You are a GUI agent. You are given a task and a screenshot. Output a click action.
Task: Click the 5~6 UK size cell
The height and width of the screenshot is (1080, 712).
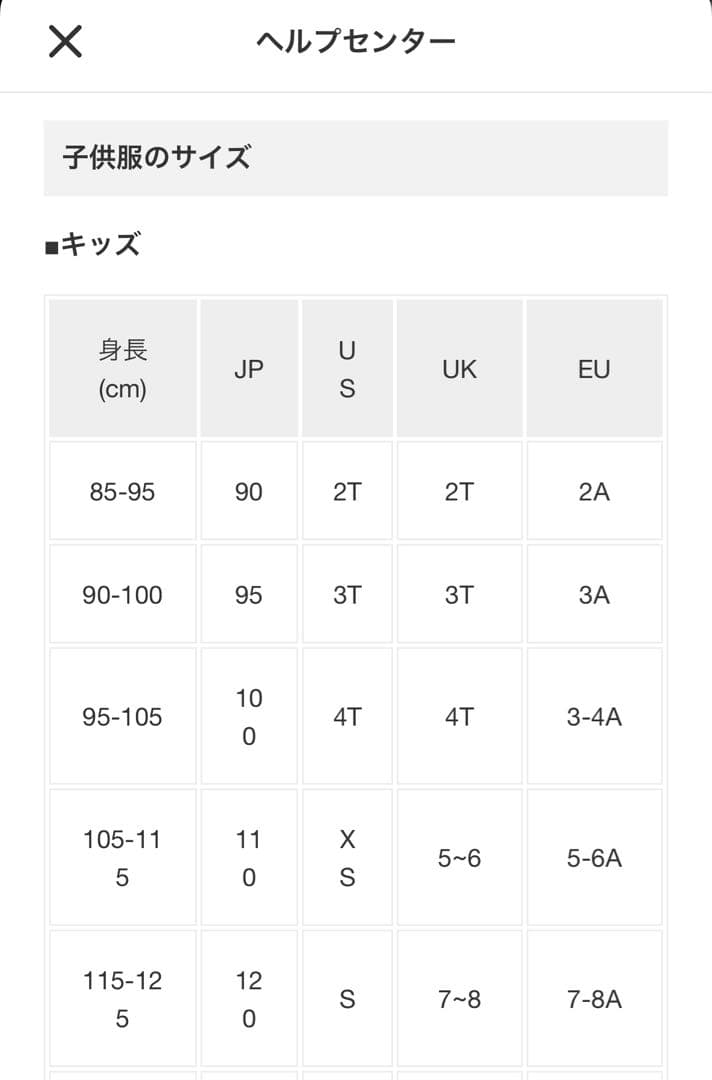point(459,858)
